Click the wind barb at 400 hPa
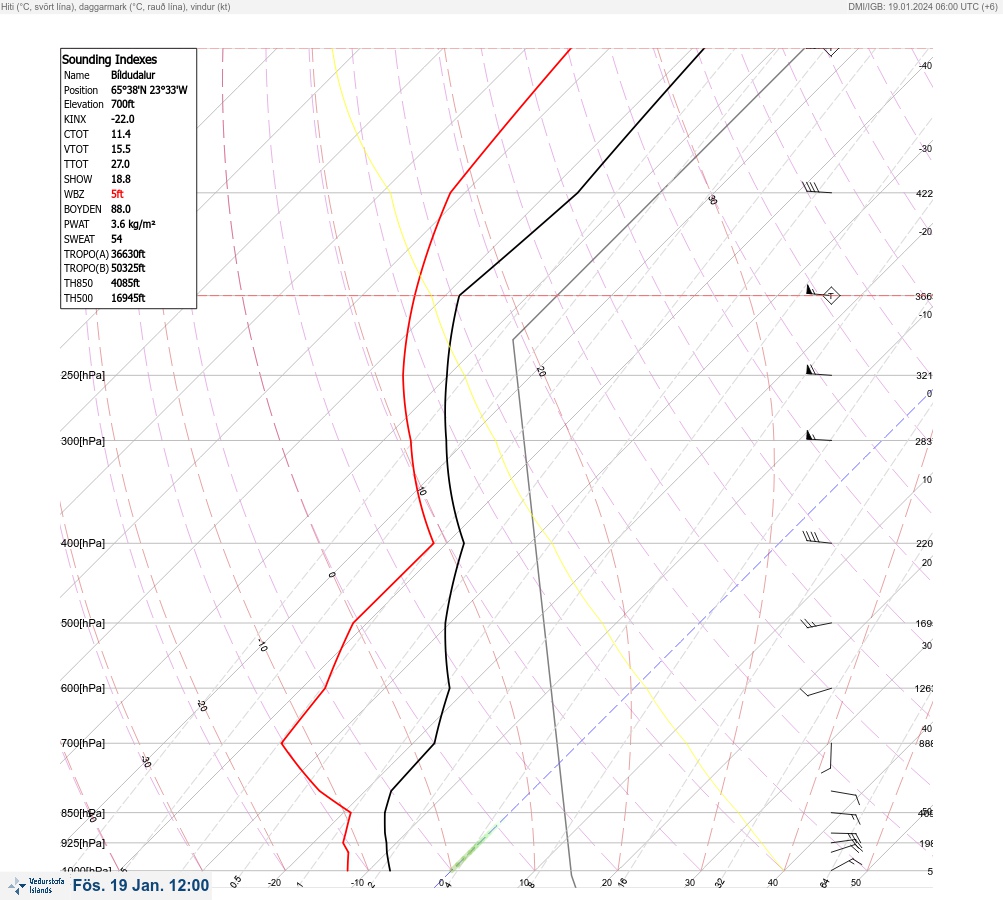Viewport: 1003px width, 900px height. (x=817, y=538)
